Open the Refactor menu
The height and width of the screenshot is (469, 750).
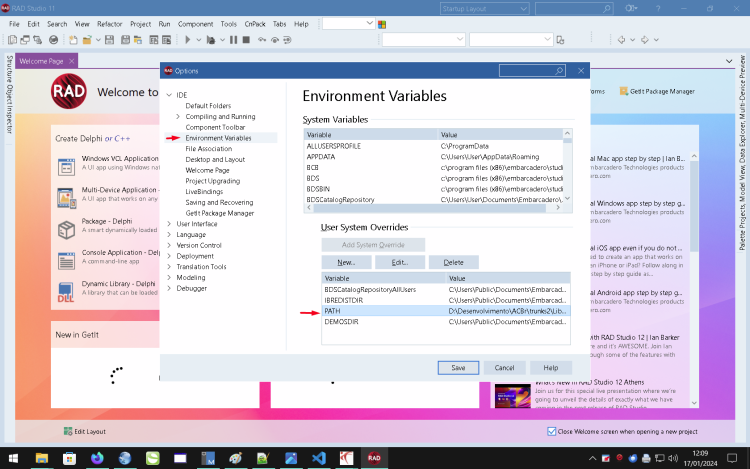click(110, 24)
